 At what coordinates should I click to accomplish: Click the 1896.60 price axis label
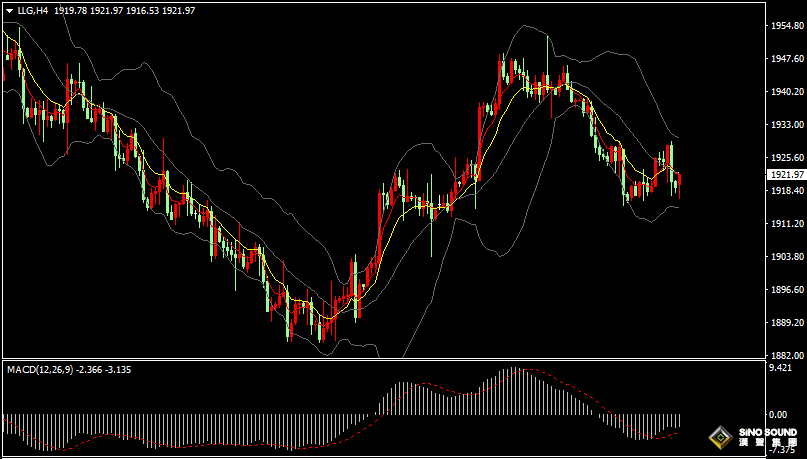[785, 290]
